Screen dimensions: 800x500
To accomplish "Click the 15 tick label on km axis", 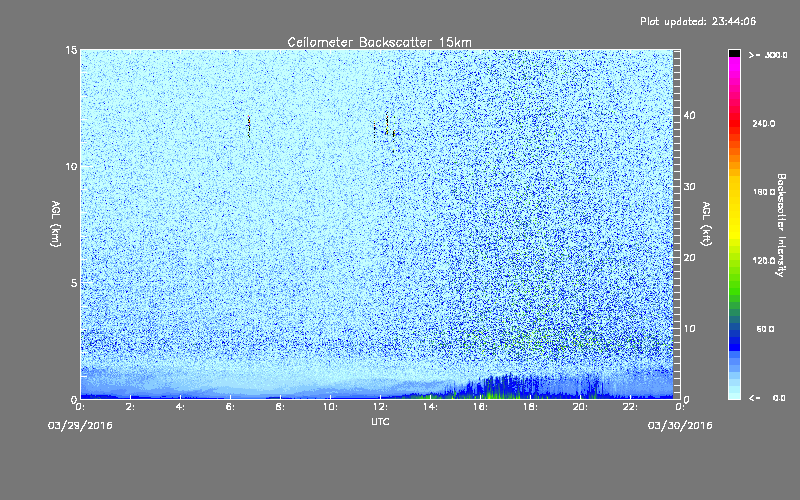I will (x=71, y=50).
